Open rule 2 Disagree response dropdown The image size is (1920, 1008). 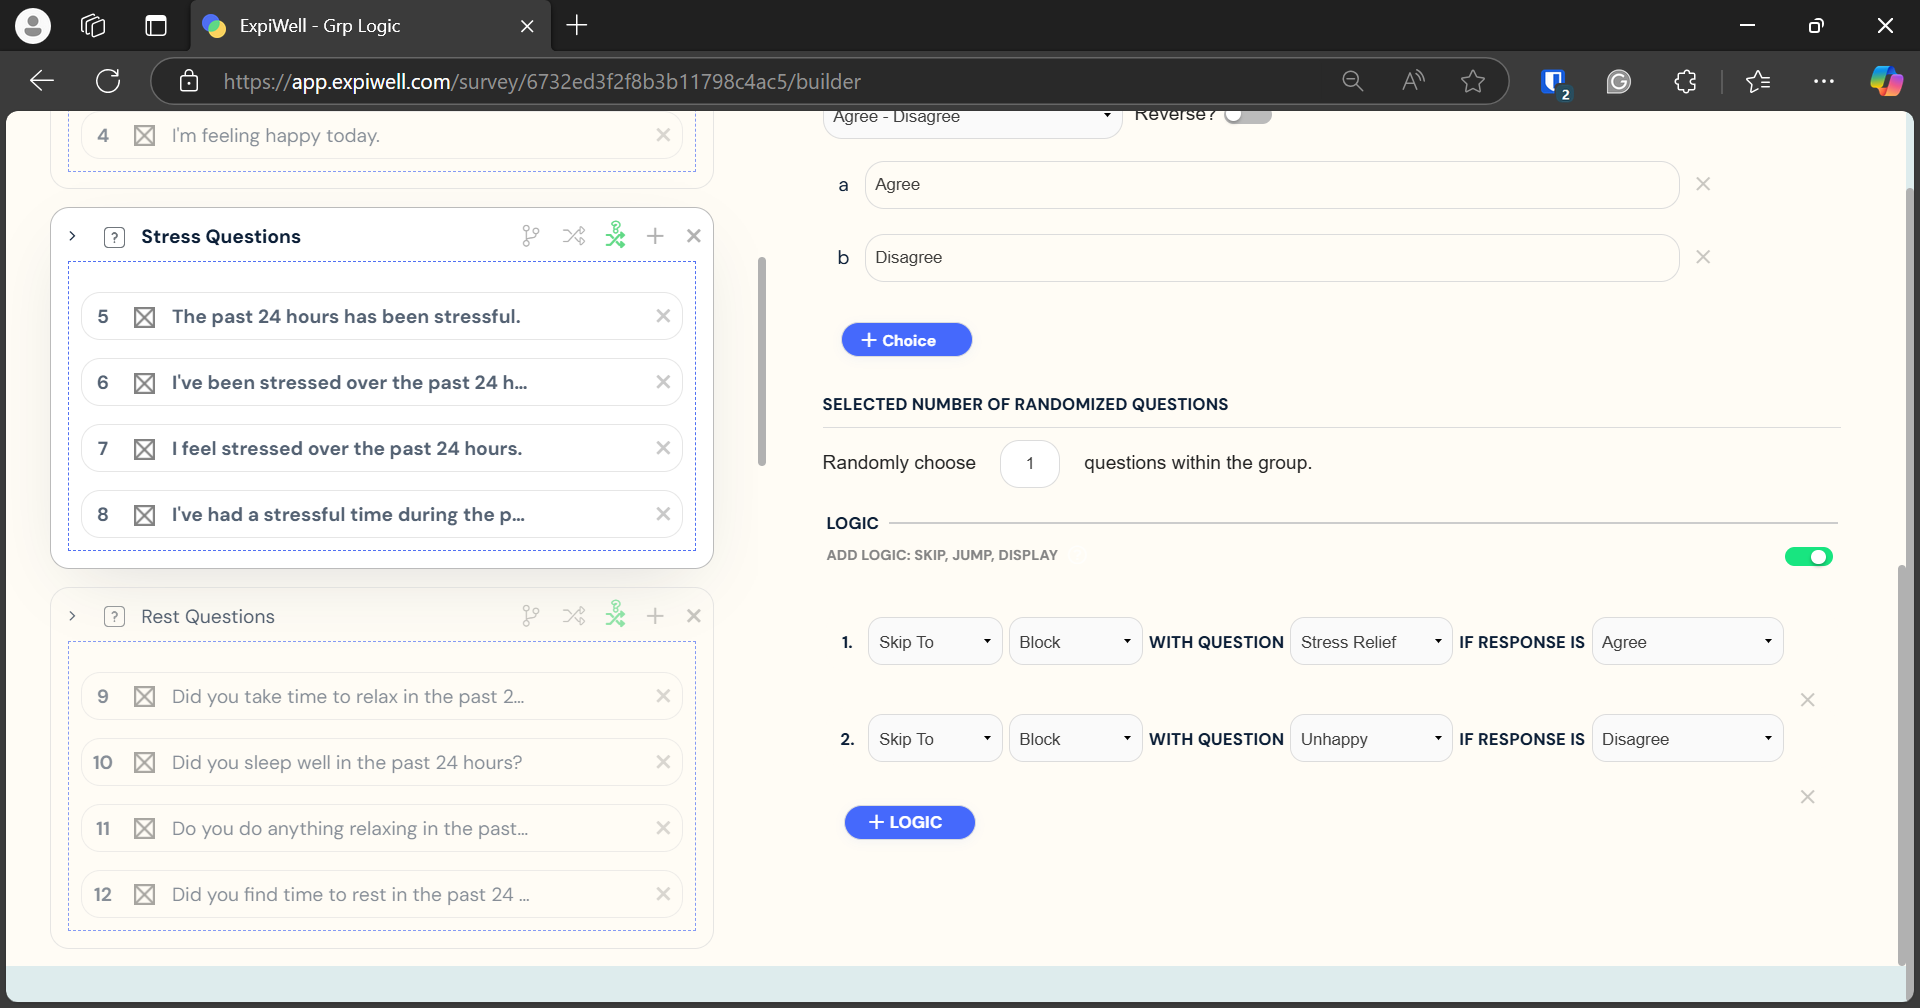[1687, 739]
